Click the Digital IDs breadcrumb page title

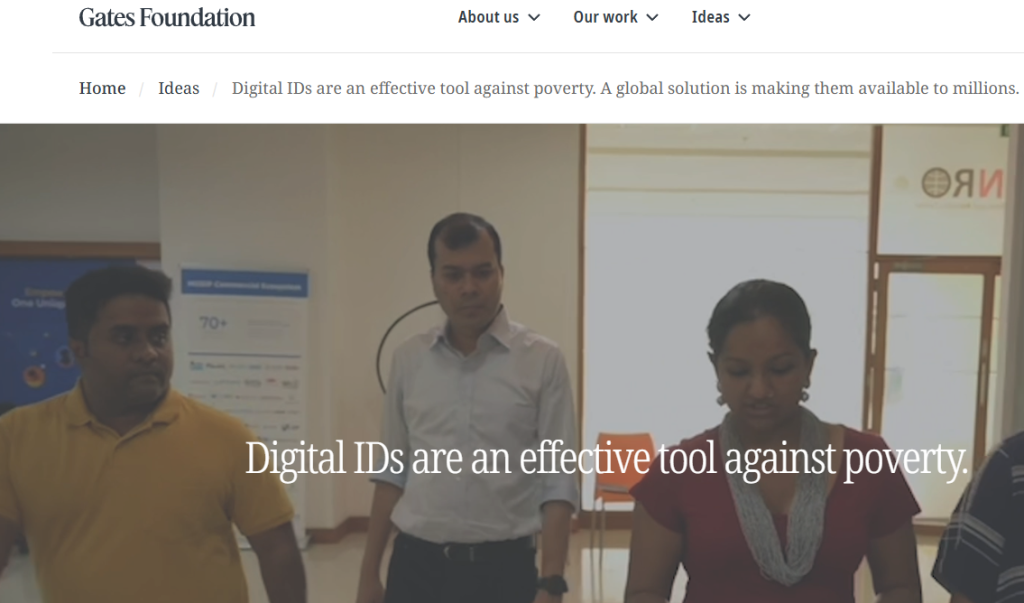click(x=625, y=88)
